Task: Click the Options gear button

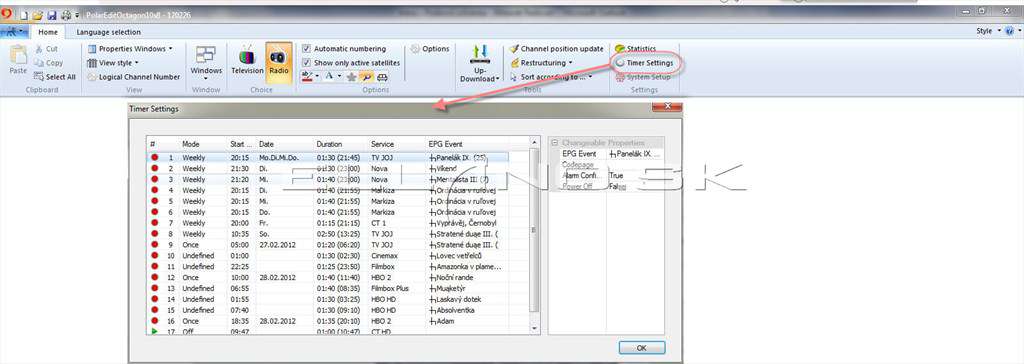Action: 430,48
